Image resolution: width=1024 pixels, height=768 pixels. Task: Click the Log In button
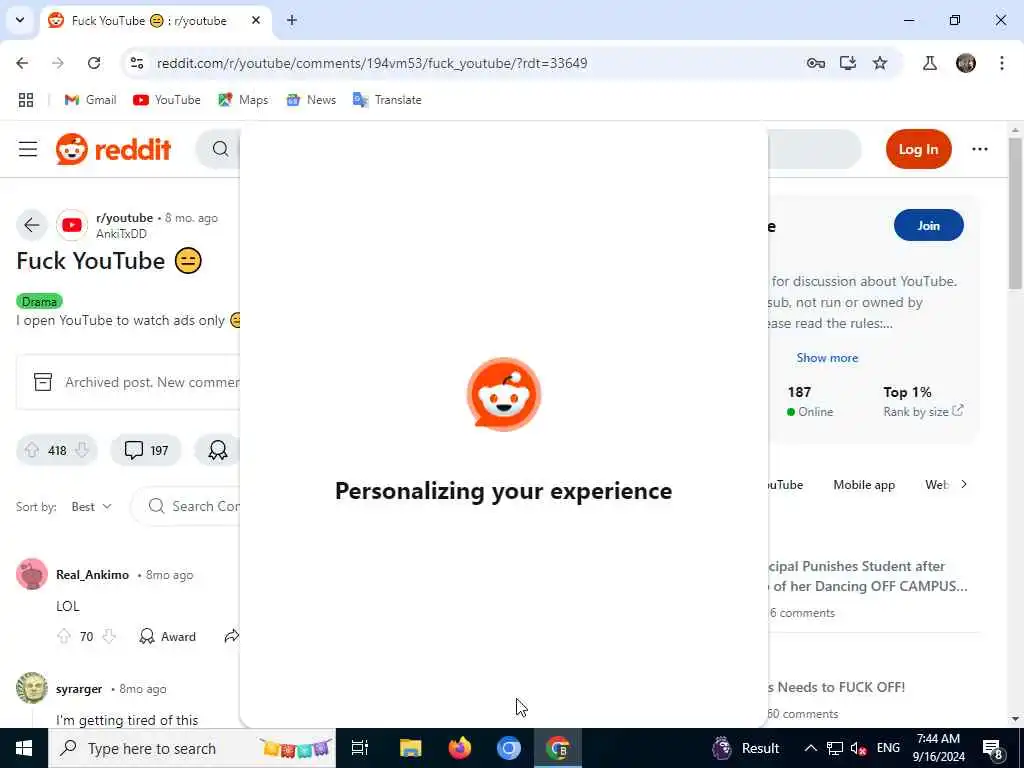[x=918, y=149]
